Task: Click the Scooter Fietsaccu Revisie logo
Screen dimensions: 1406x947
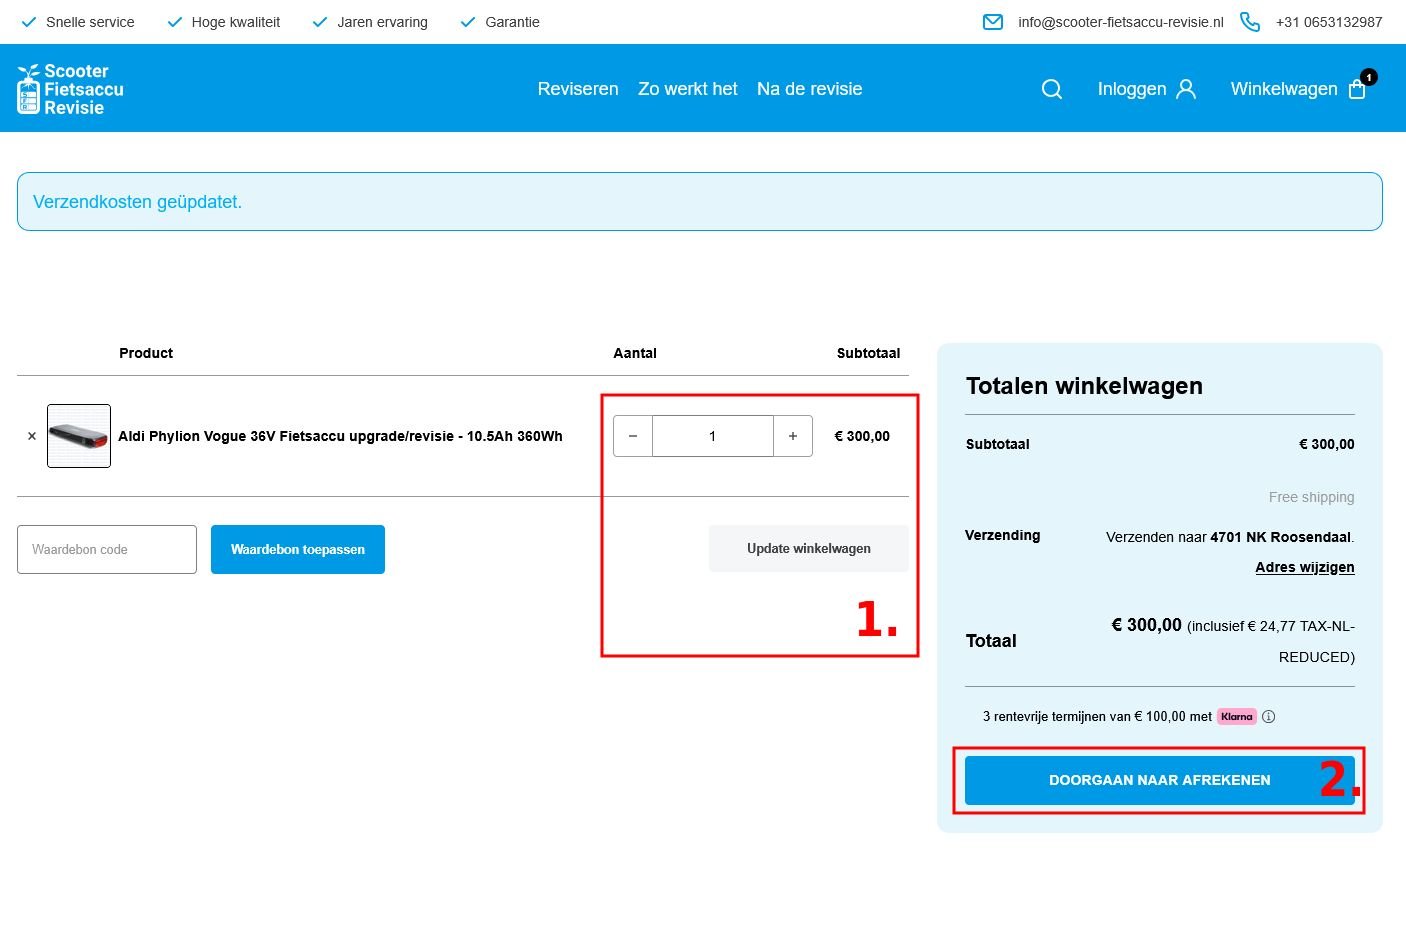Action: point(70,89)
